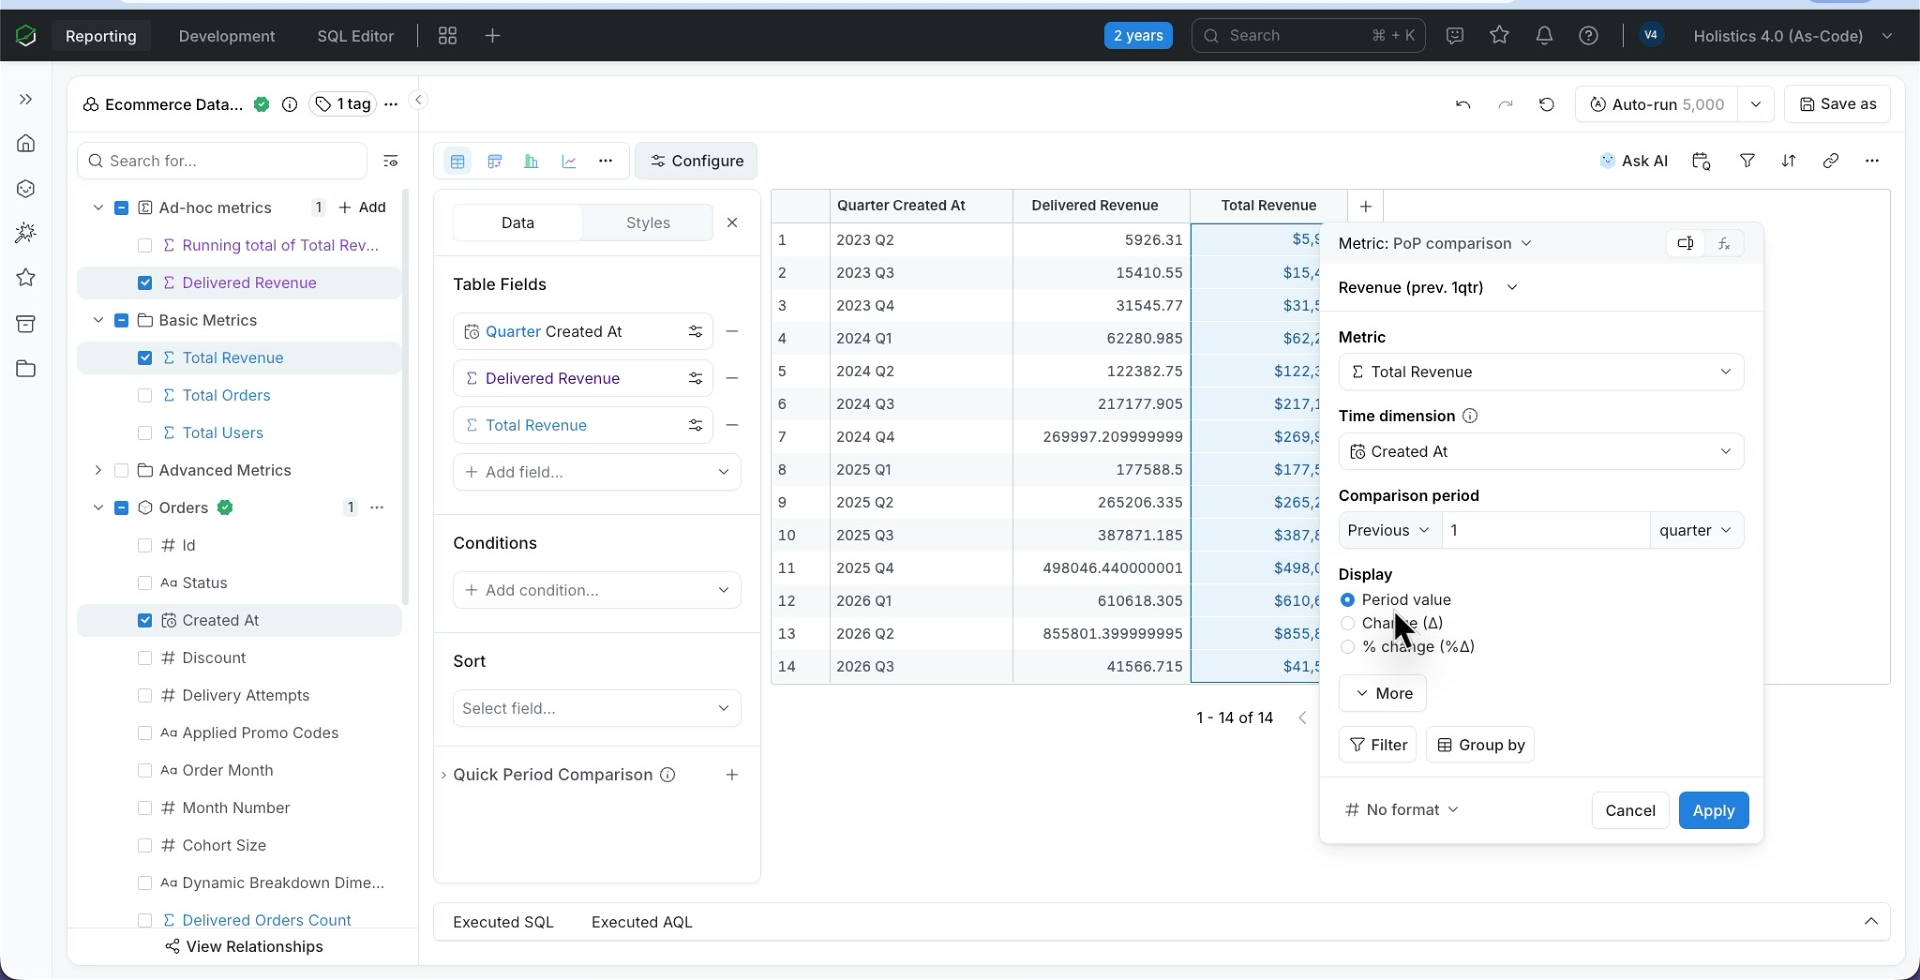The width and height of the screenshot is (1920, 980).
Task: Open the date comparison calendar icon
Action: pyautogui.click(x=1701, y=161)
